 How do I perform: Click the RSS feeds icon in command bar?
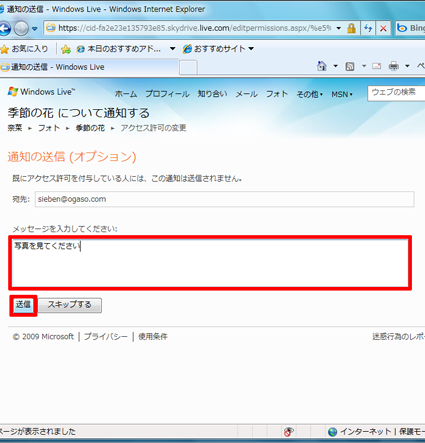[350, 67]
